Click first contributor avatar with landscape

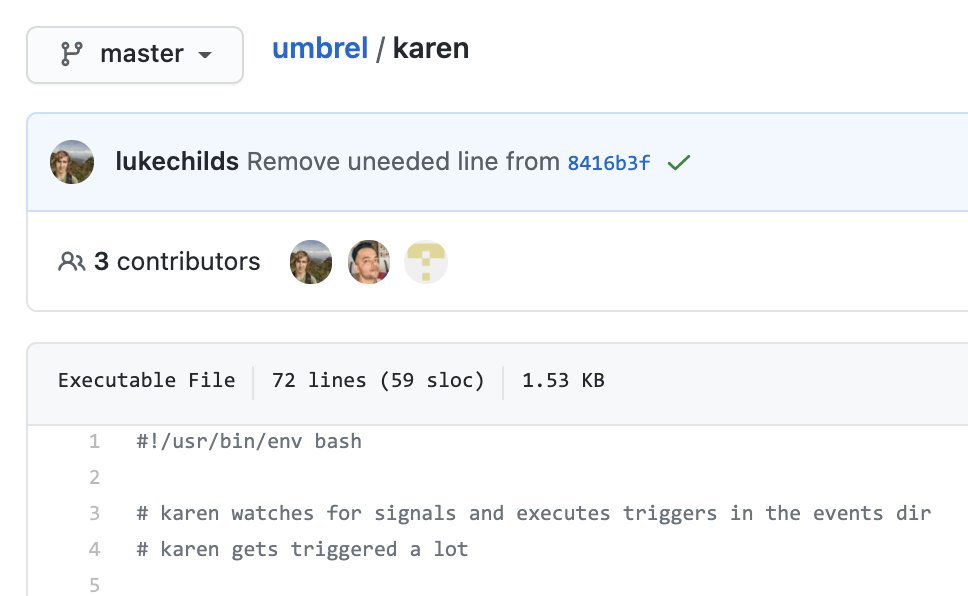tap(311, 262)
